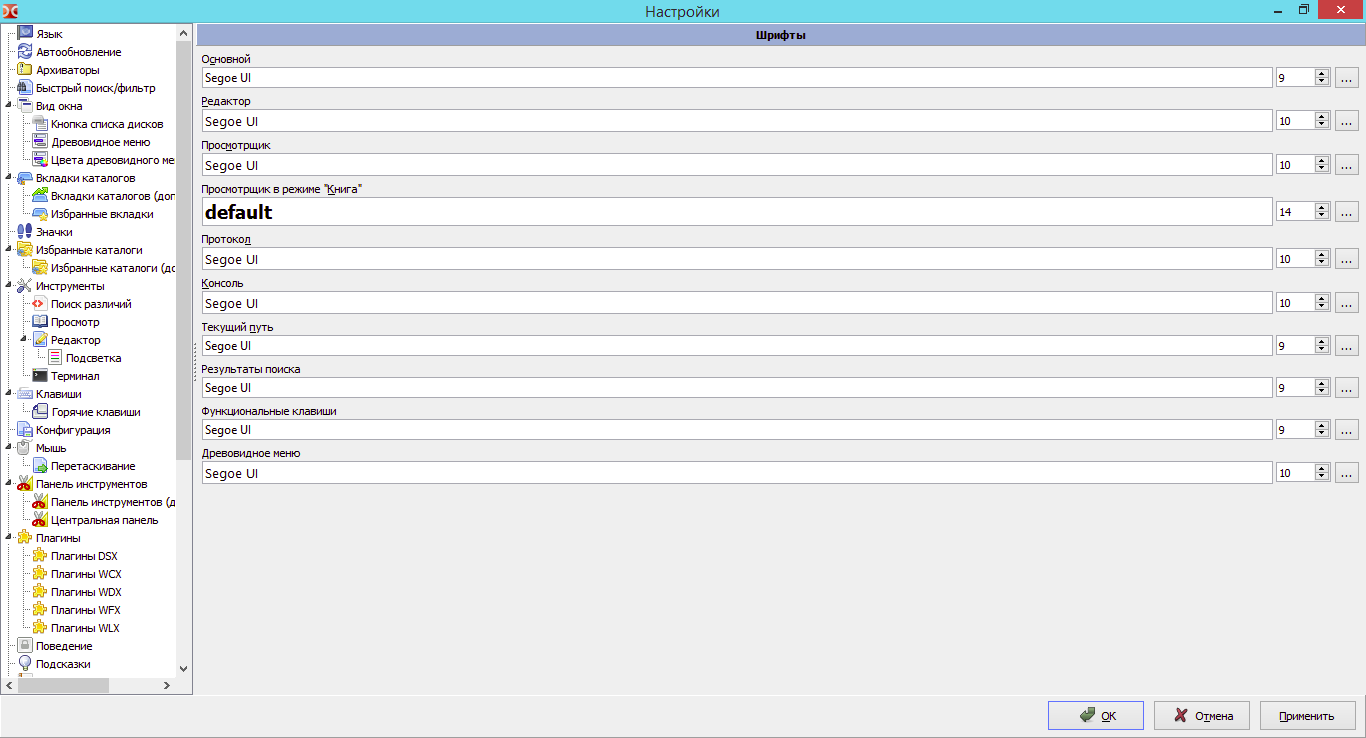
Task: Increase the Основной font size spinner
Action: click(1322, 74)
